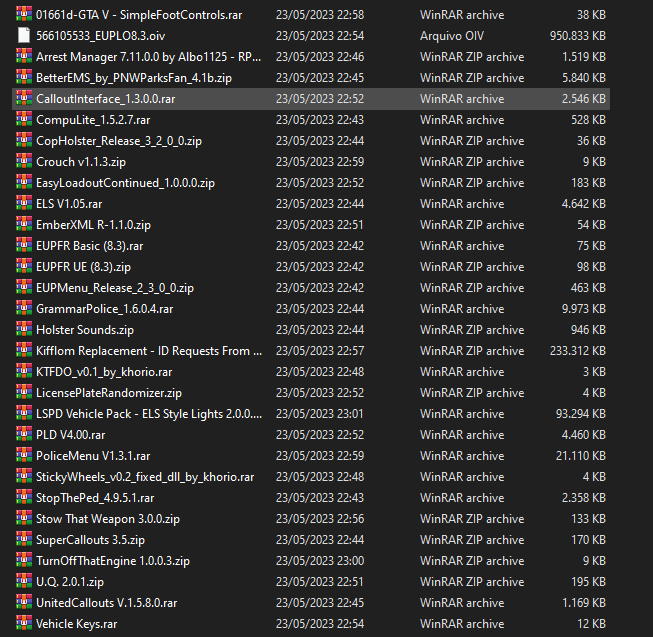
Task: Select file name Holster Sounds.zip
Action: coord(85,330)
